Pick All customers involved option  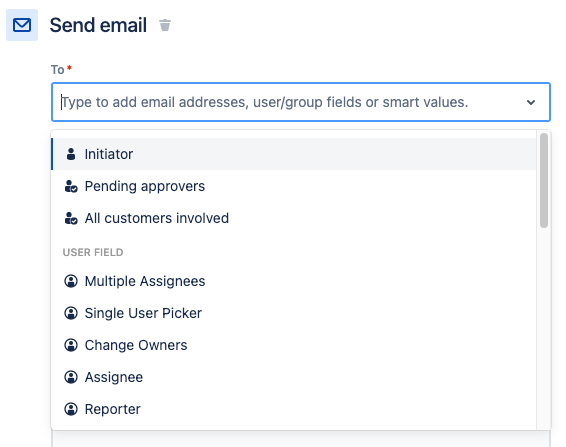pyautogui.click(x=294, y=218)
